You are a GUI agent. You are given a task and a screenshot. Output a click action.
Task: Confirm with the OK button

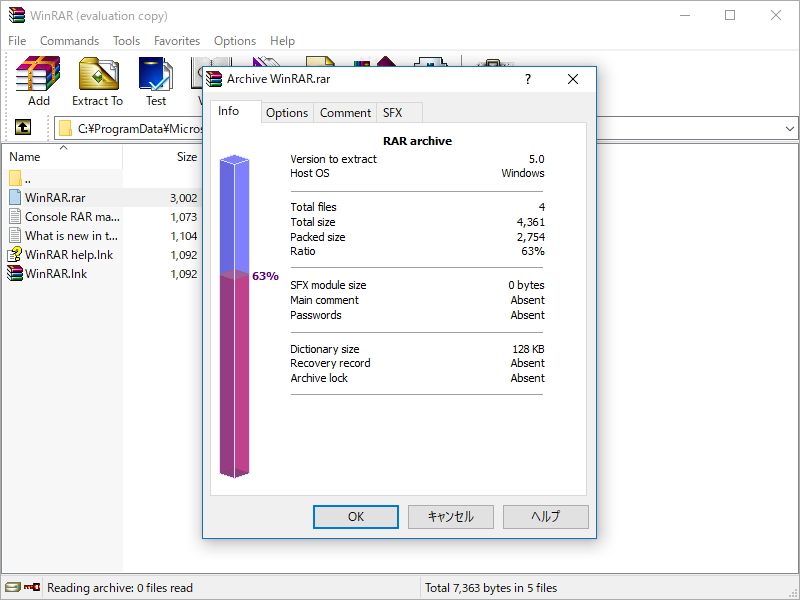356,517
